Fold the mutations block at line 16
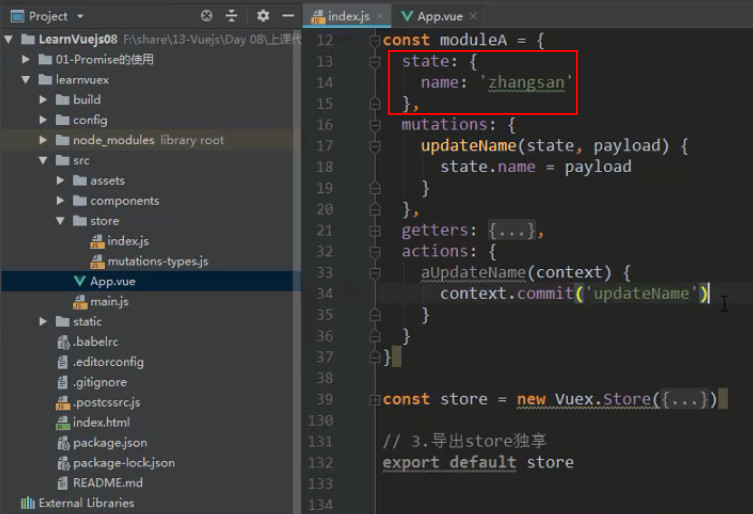The image size is (753, 514). pyautogui.click(x=375, y=125)
